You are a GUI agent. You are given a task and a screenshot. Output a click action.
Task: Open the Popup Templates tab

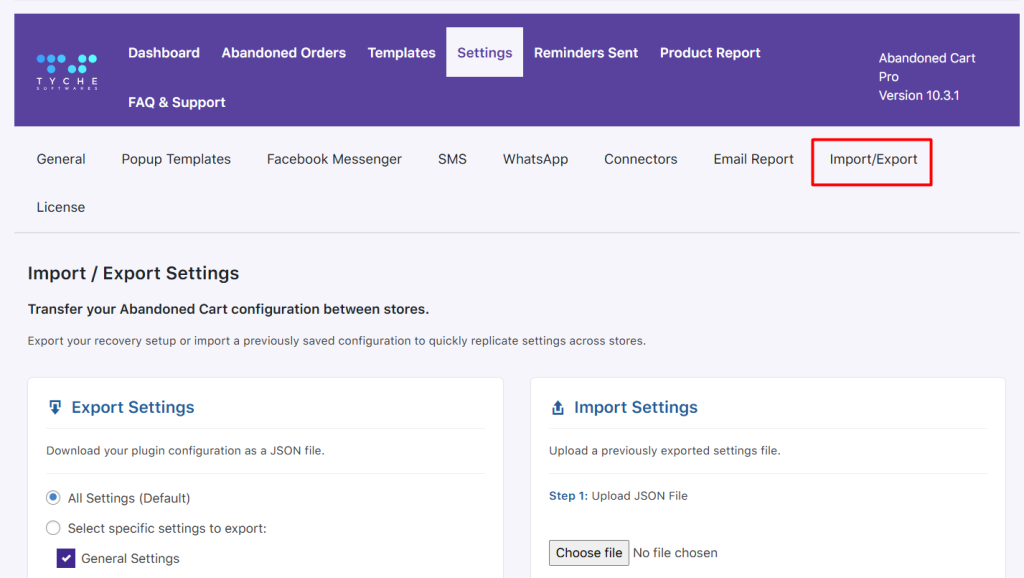176,159
